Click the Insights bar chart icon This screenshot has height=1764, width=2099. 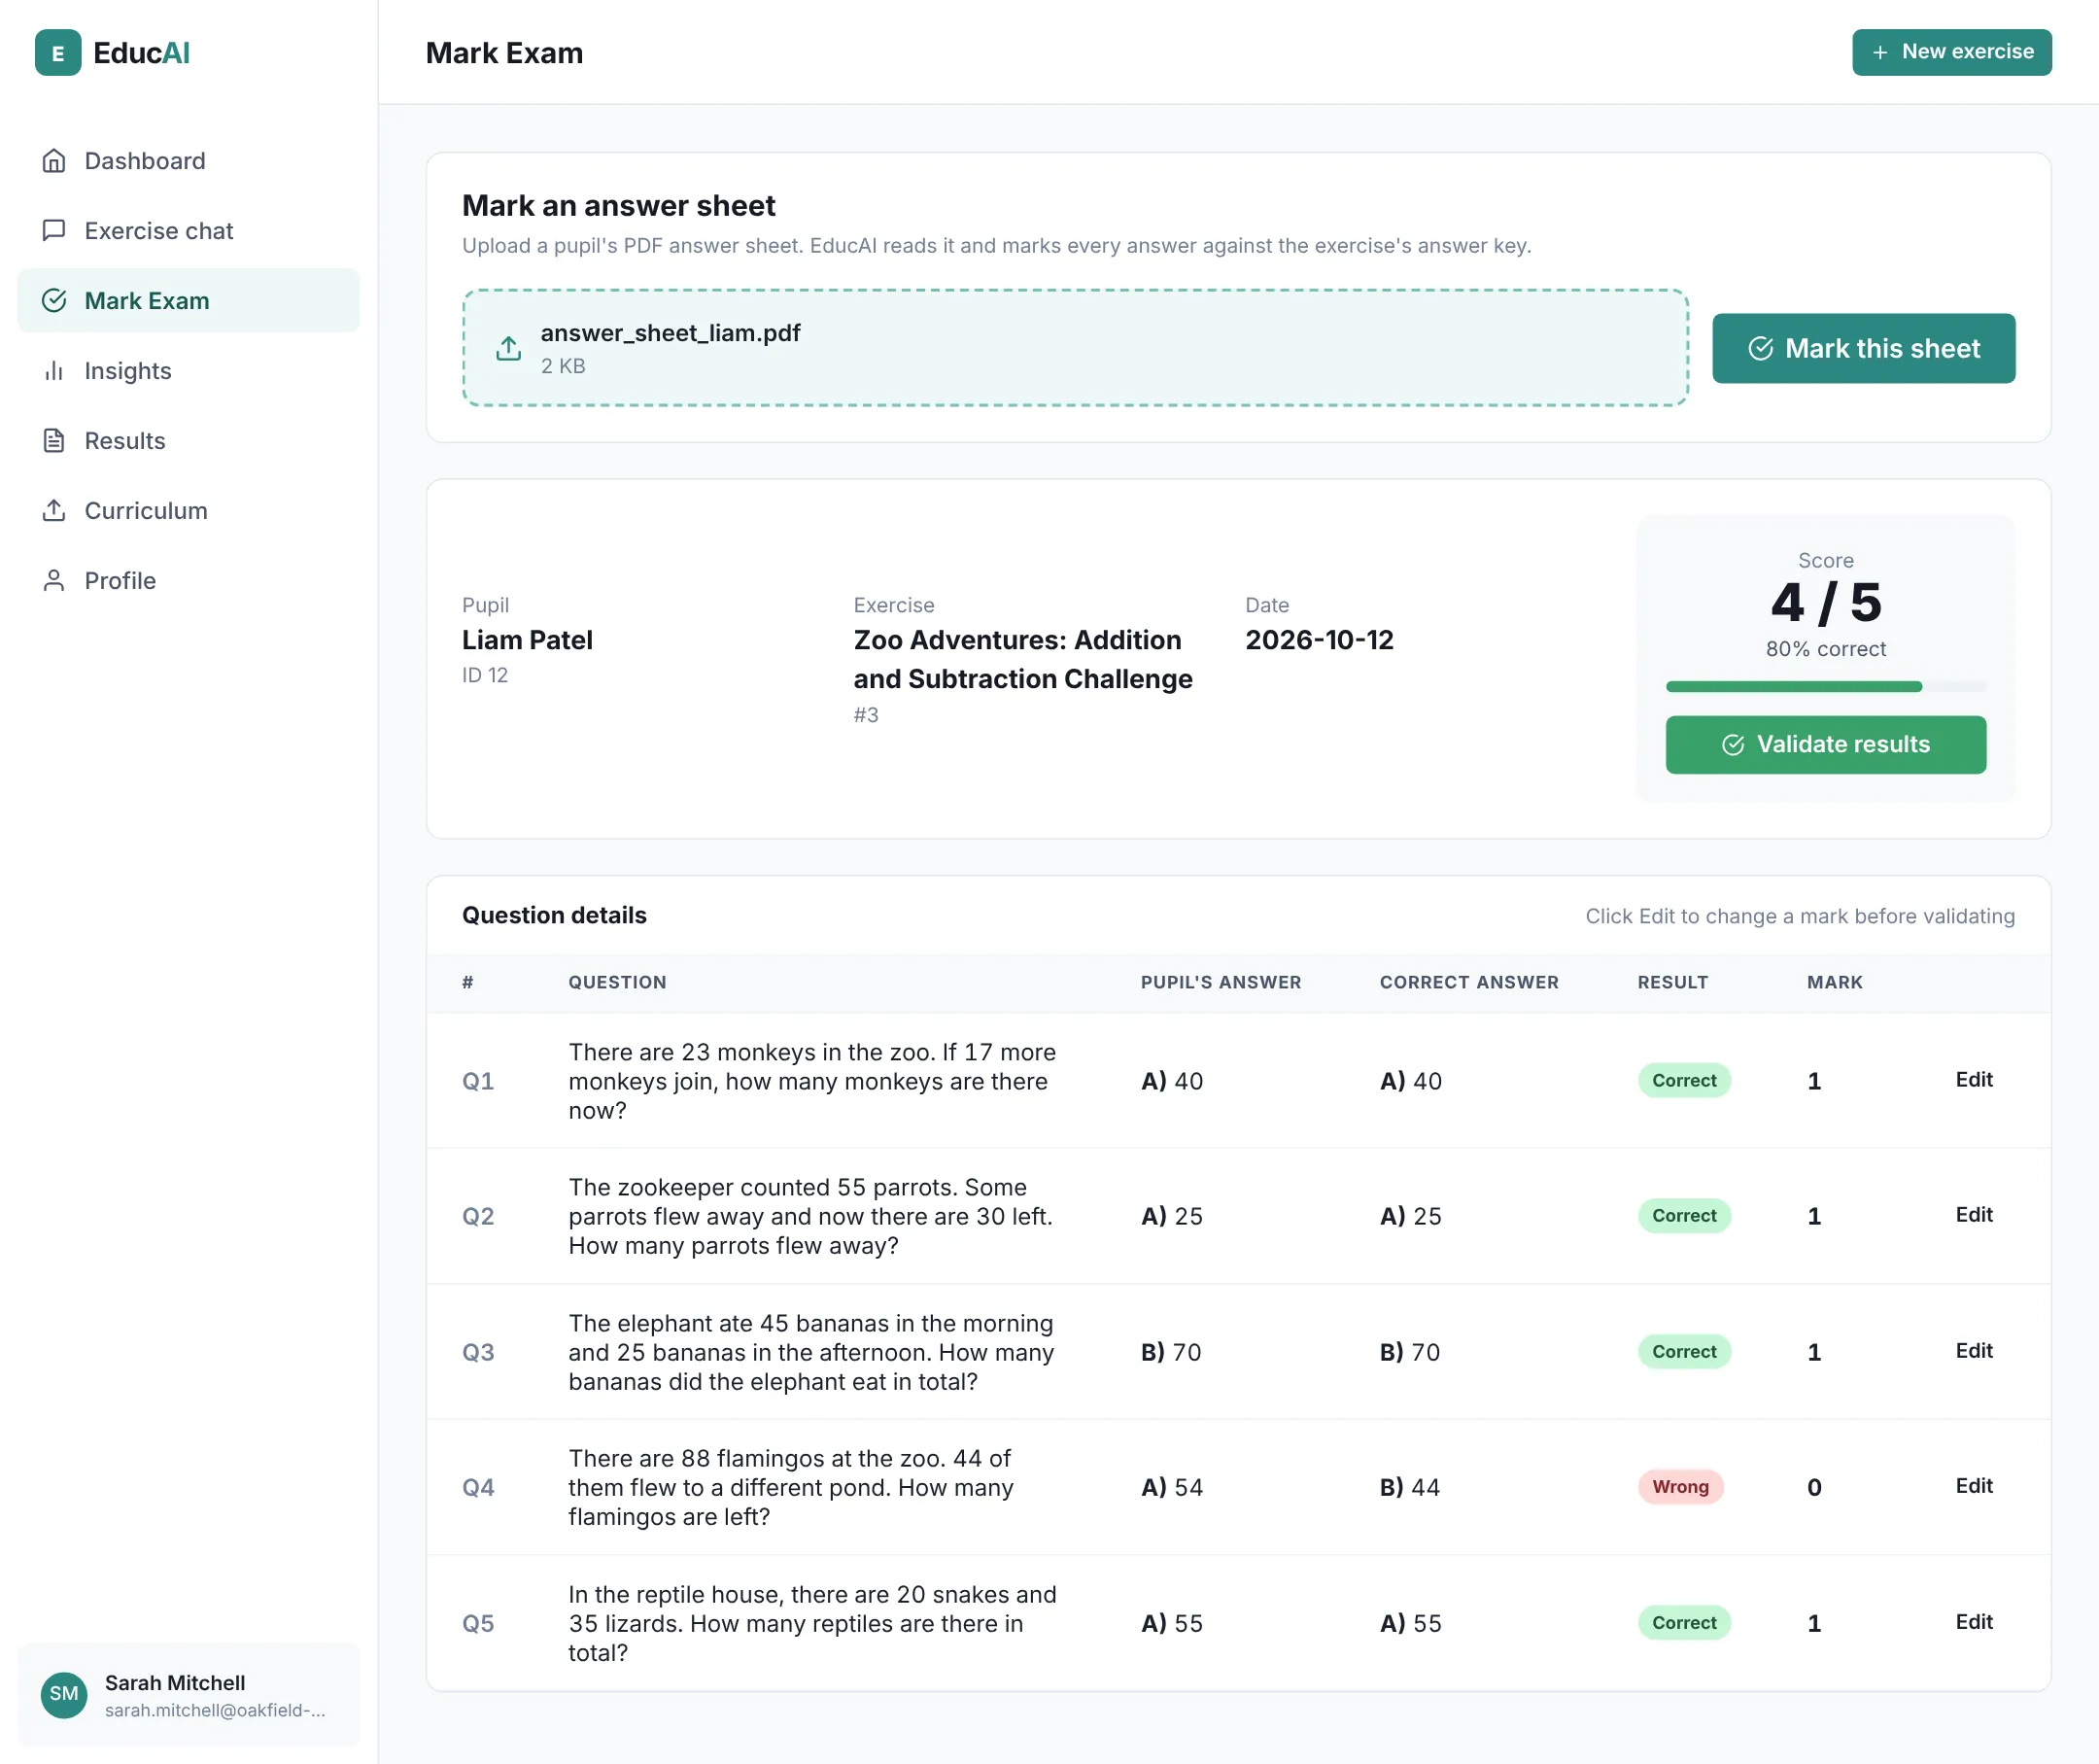click(54, 371)
